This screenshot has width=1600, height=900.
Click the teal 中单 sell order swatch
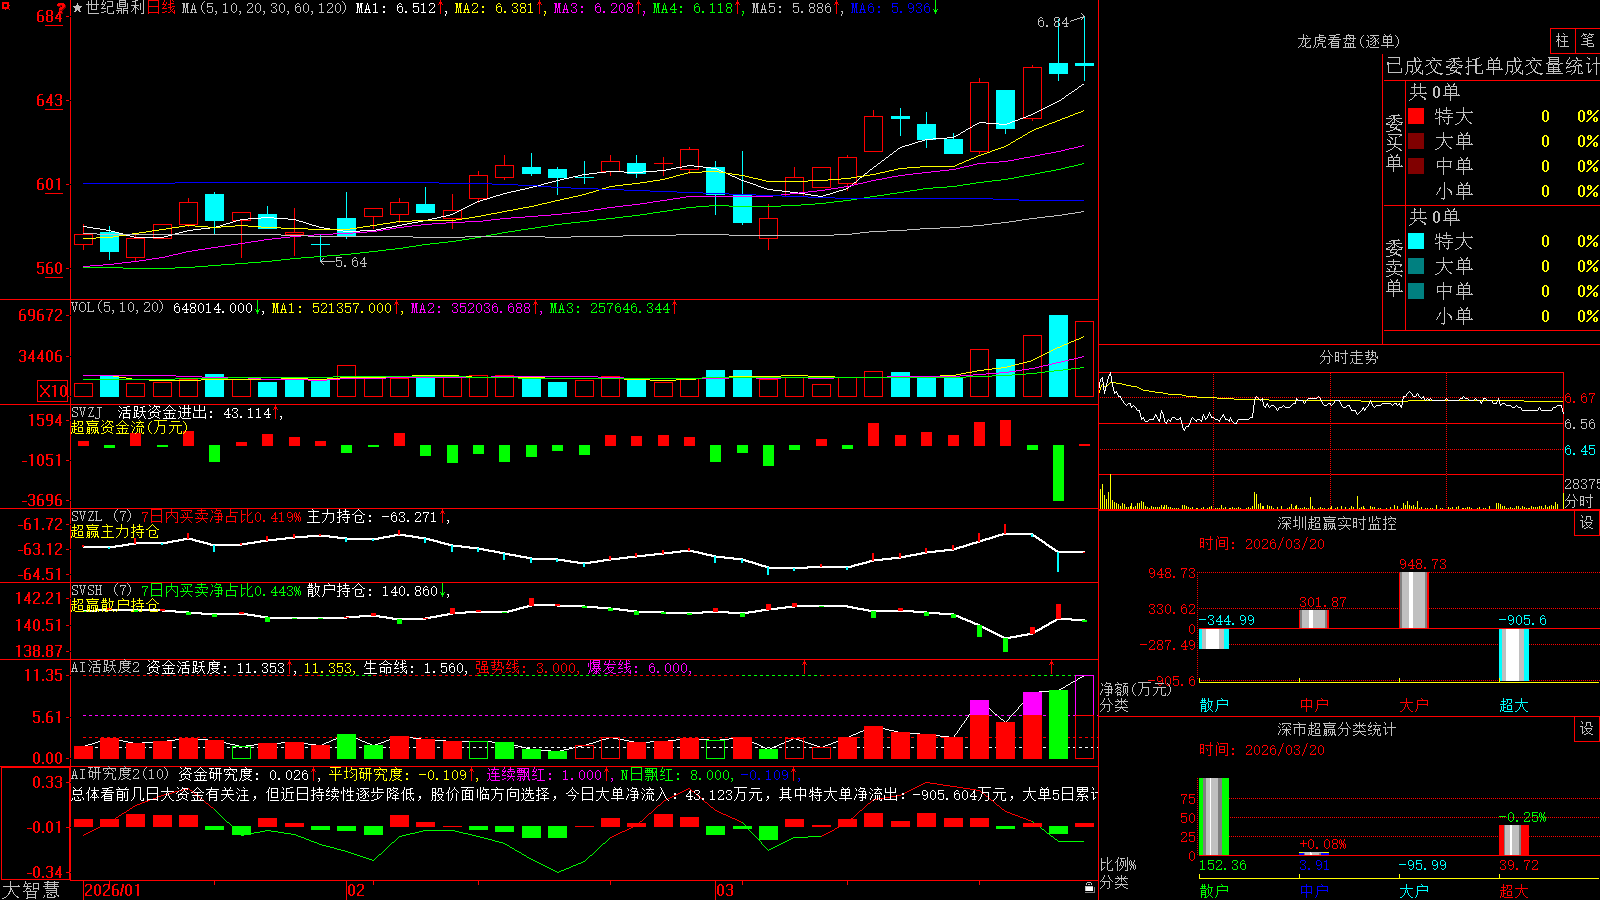coord(1416,291)
